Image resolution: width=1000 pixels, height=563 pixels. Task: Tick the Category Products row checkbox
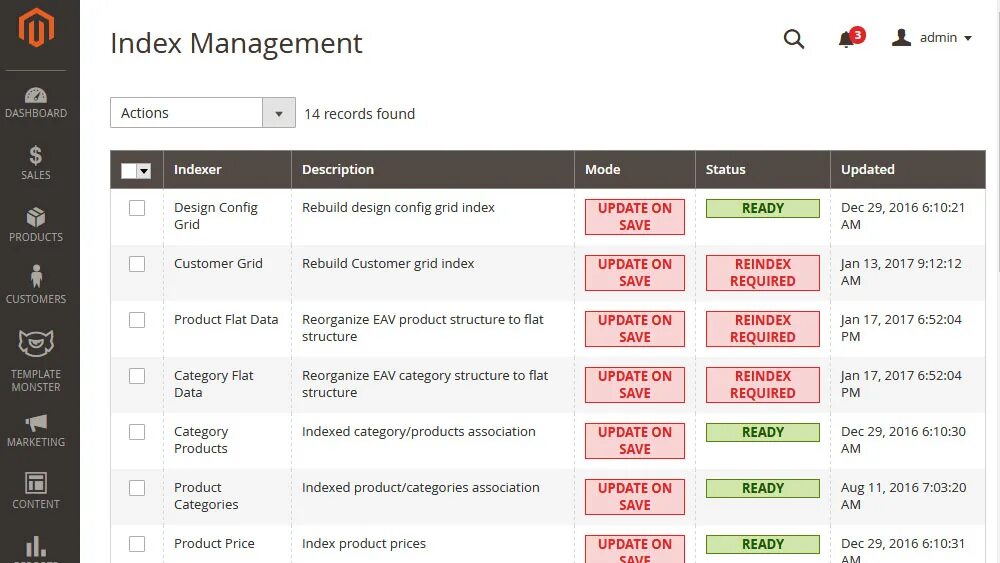[x=137, y=432]
